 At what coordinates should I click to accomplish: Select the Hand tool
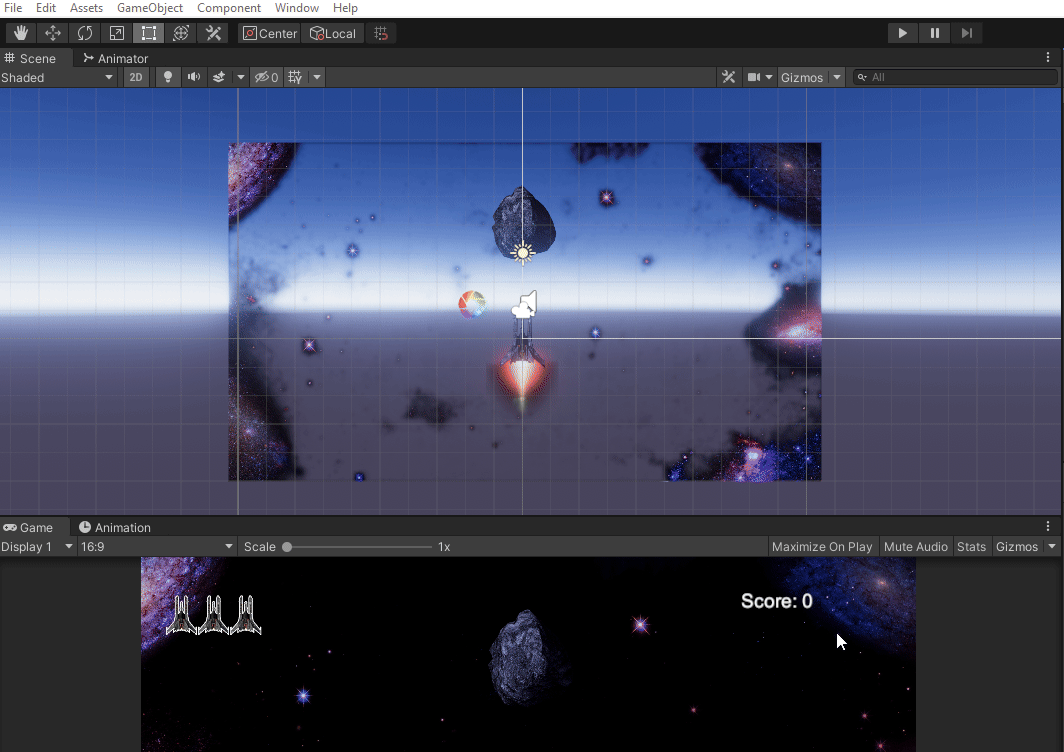coord(20,32)
